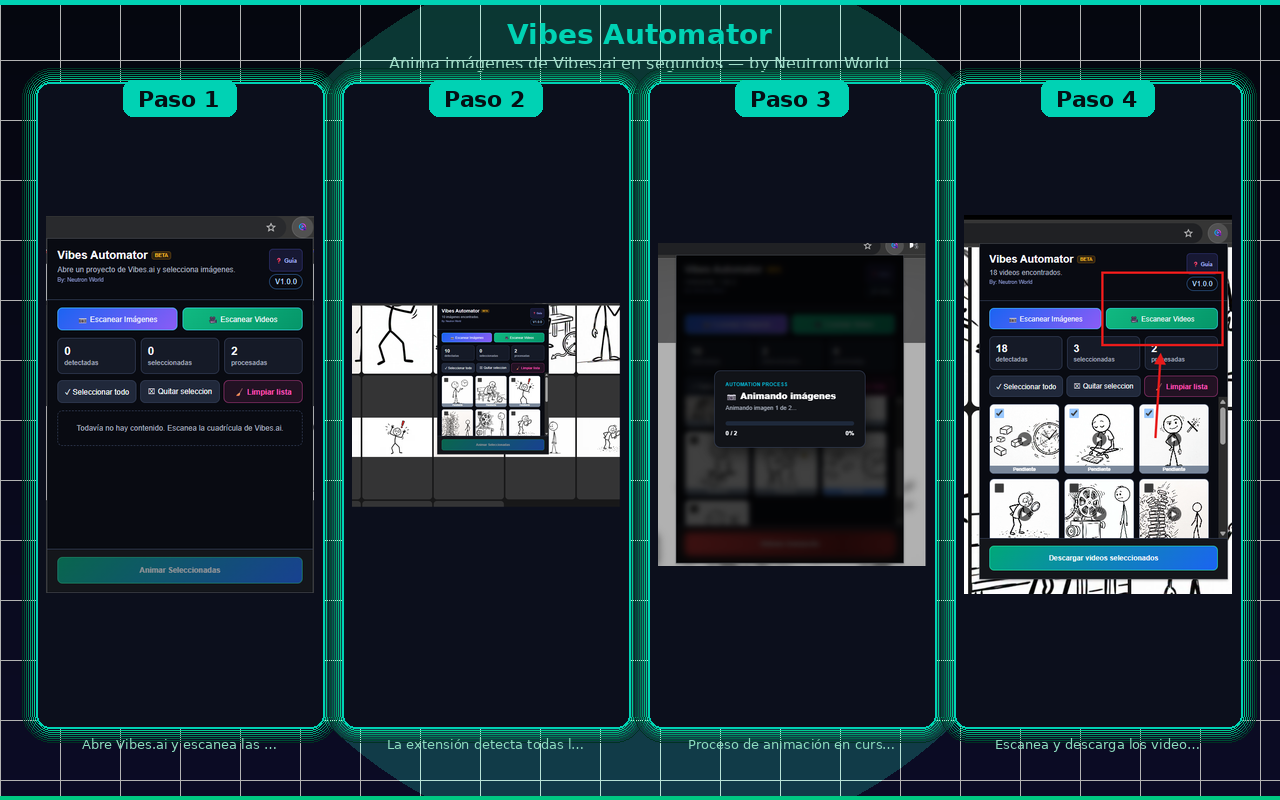Screen dimensions: 1280x800
Task: Click Escanear Videos in Paso 4
Action: tap(1162, 319)
